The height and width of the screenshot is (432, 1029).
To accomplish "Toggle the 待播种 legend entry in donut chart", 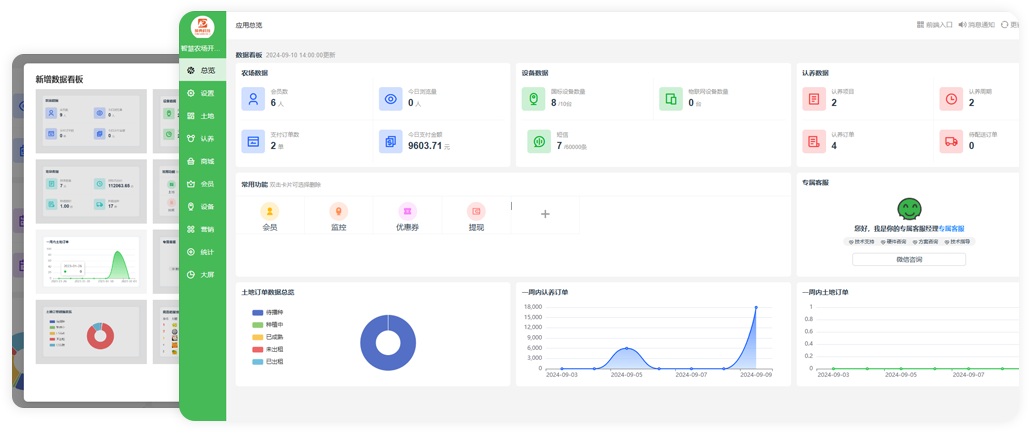I will click(267, 313).
